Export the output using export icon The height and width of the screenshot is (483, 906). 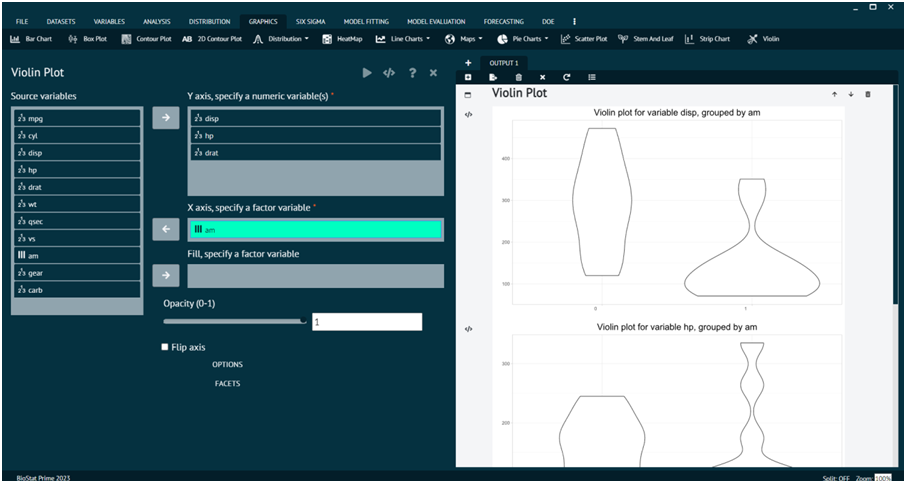(x=493, y=77)
